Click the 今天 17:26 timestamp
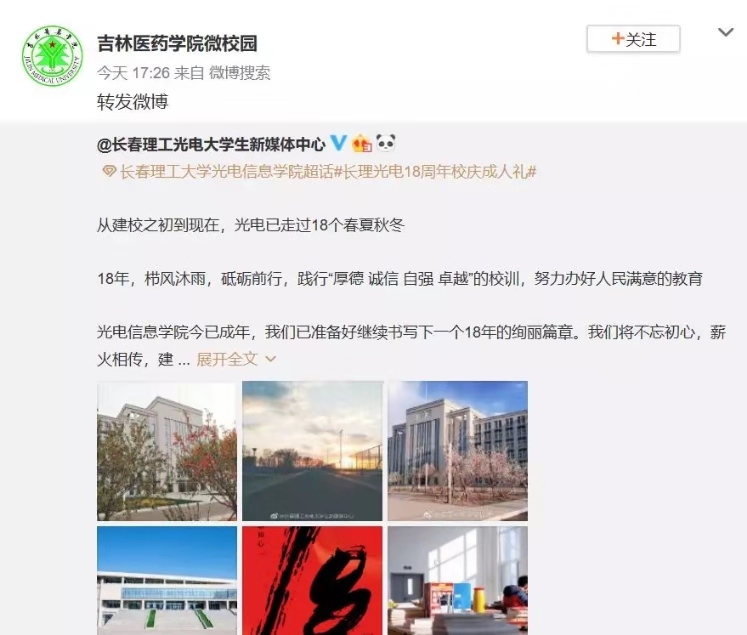The height and width of the screenshot is (635, 747). pos(133,73)
